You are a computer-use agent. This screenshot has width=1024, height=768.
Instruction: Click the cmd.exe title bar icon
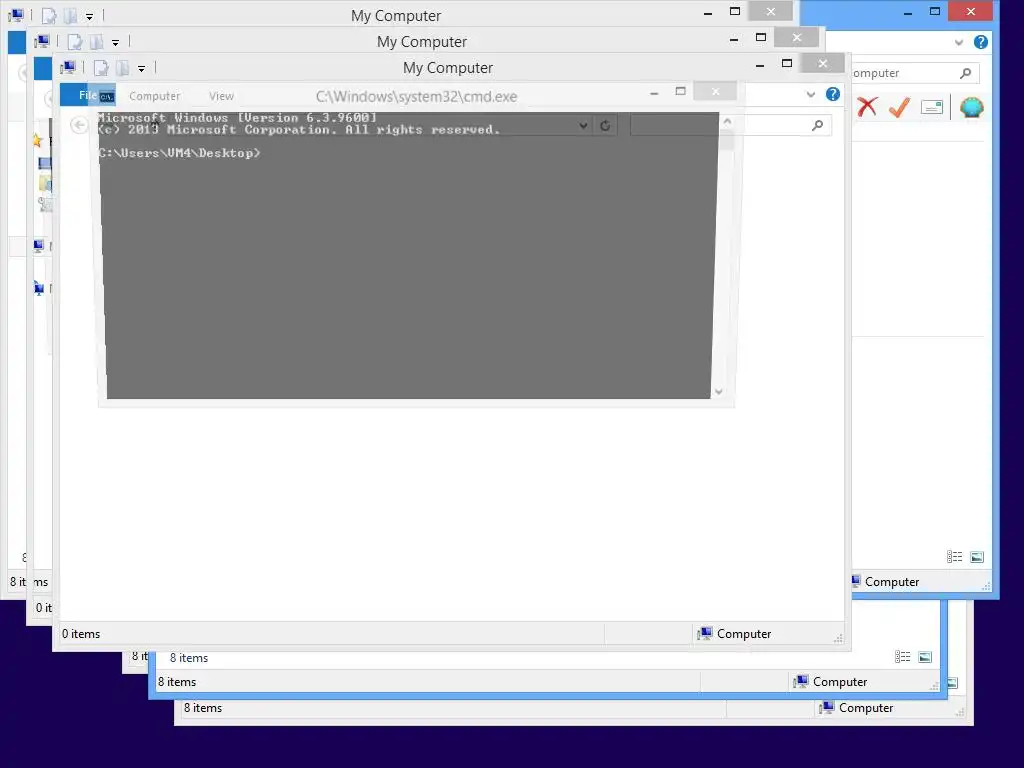tap(106, 97)
